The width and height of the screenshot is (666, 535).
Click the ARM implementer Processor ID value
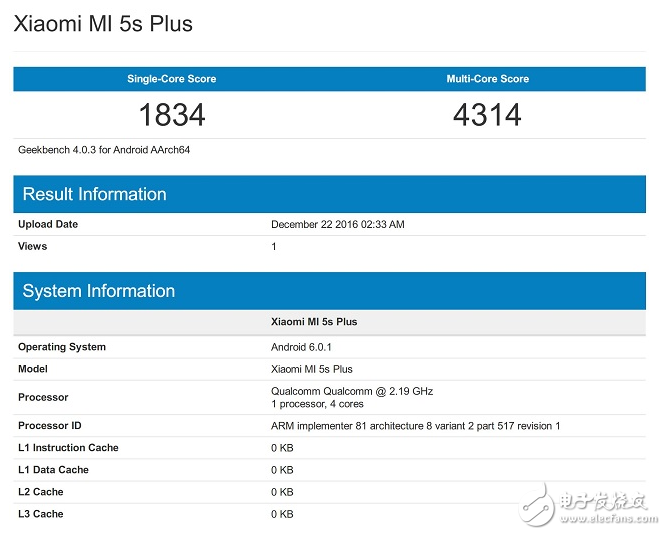tap(416, 426)
